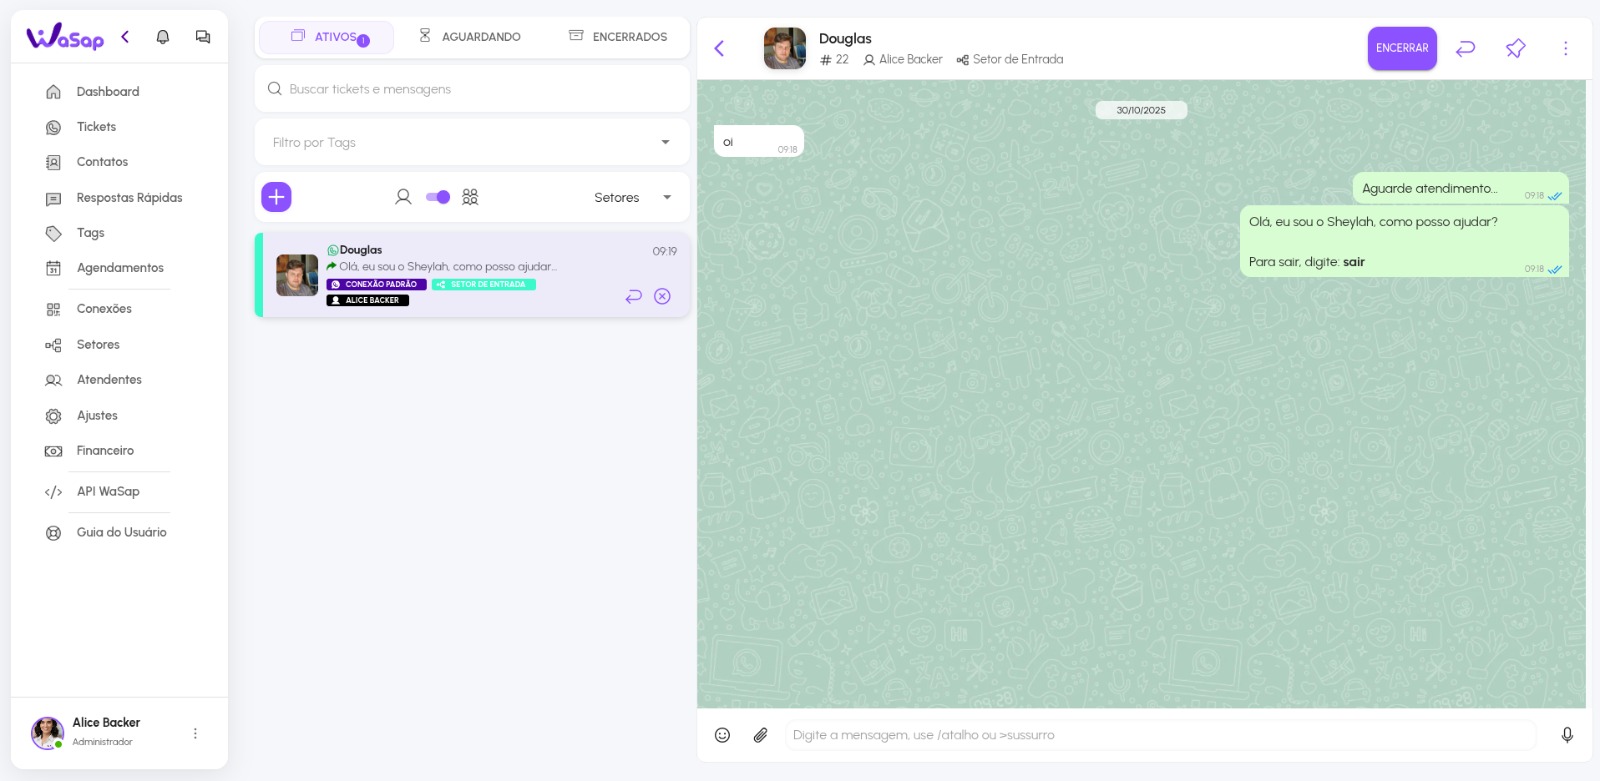Expand the Filtro por Tags dropdown

click(665, 142)
